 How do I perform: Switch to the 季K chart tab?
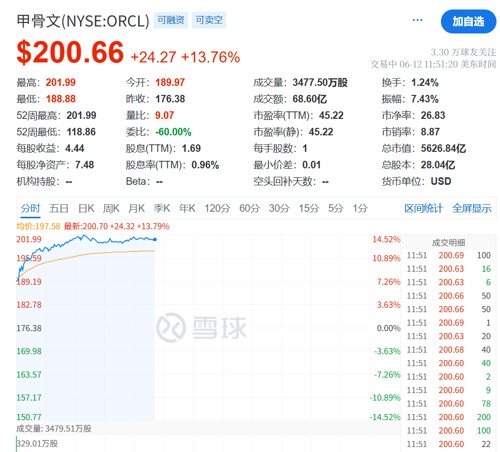162,208
